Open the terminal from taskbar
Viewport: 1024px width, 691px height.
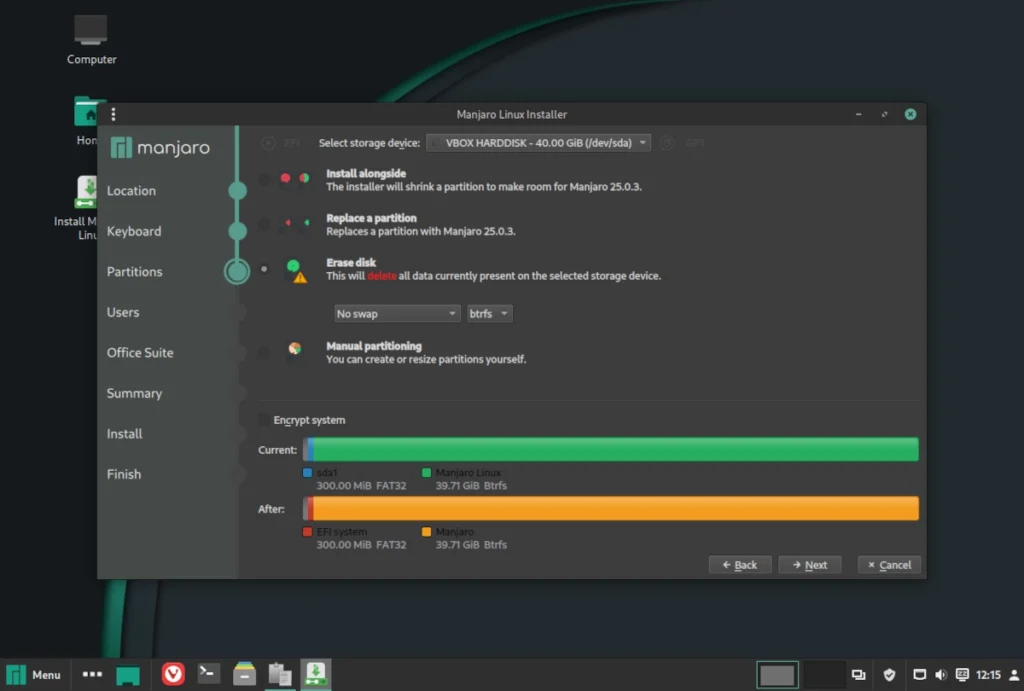pyautogui.click(x=208, y=673)
